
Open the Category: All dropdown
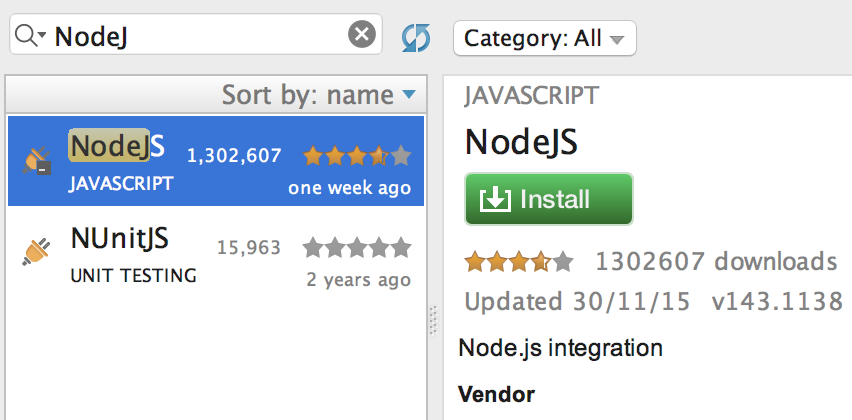click(x=544, y=39)
